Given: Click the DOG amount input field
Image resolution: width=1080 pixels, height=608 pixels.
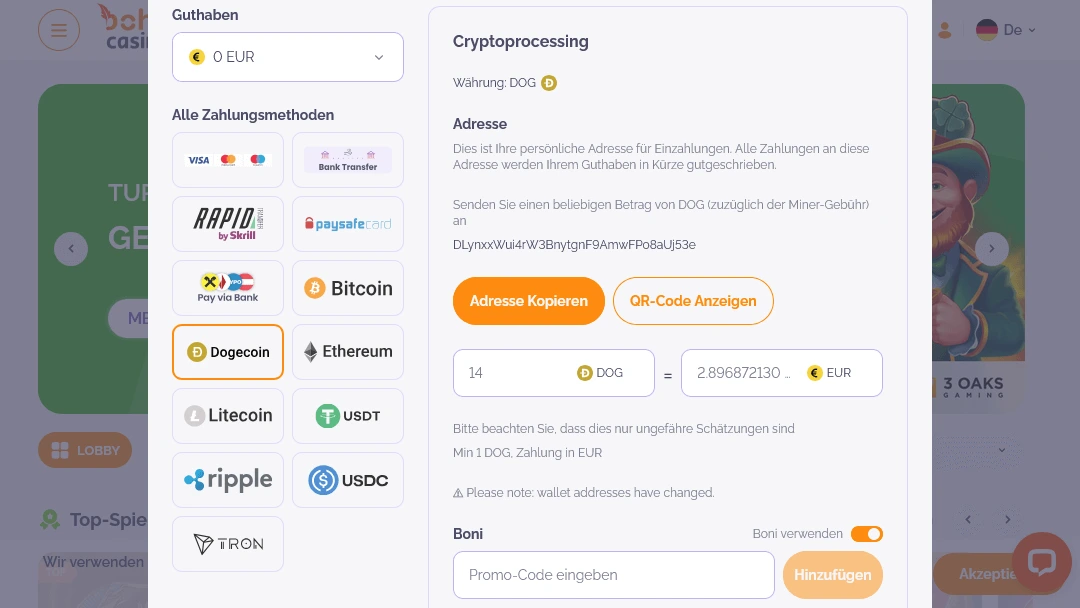Looking at the screenshot, I should pos(515,373).
